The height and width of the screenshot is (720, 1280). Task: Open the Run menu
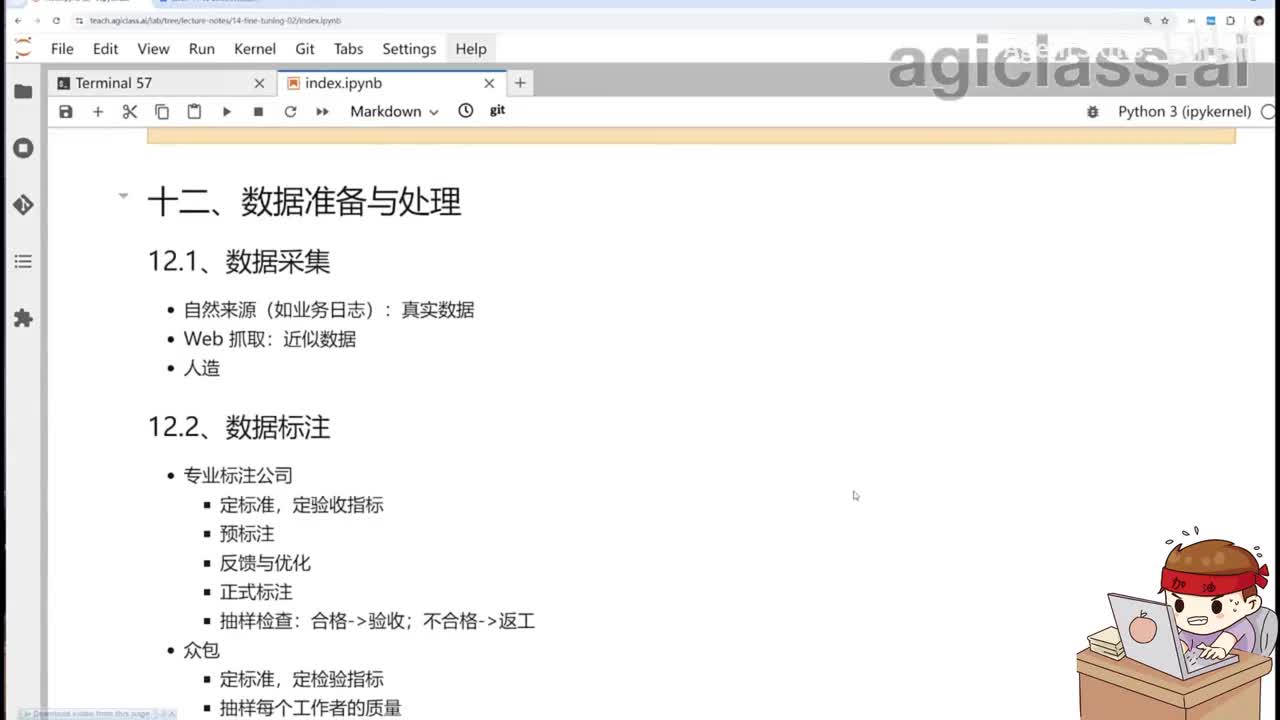[201, 48]
